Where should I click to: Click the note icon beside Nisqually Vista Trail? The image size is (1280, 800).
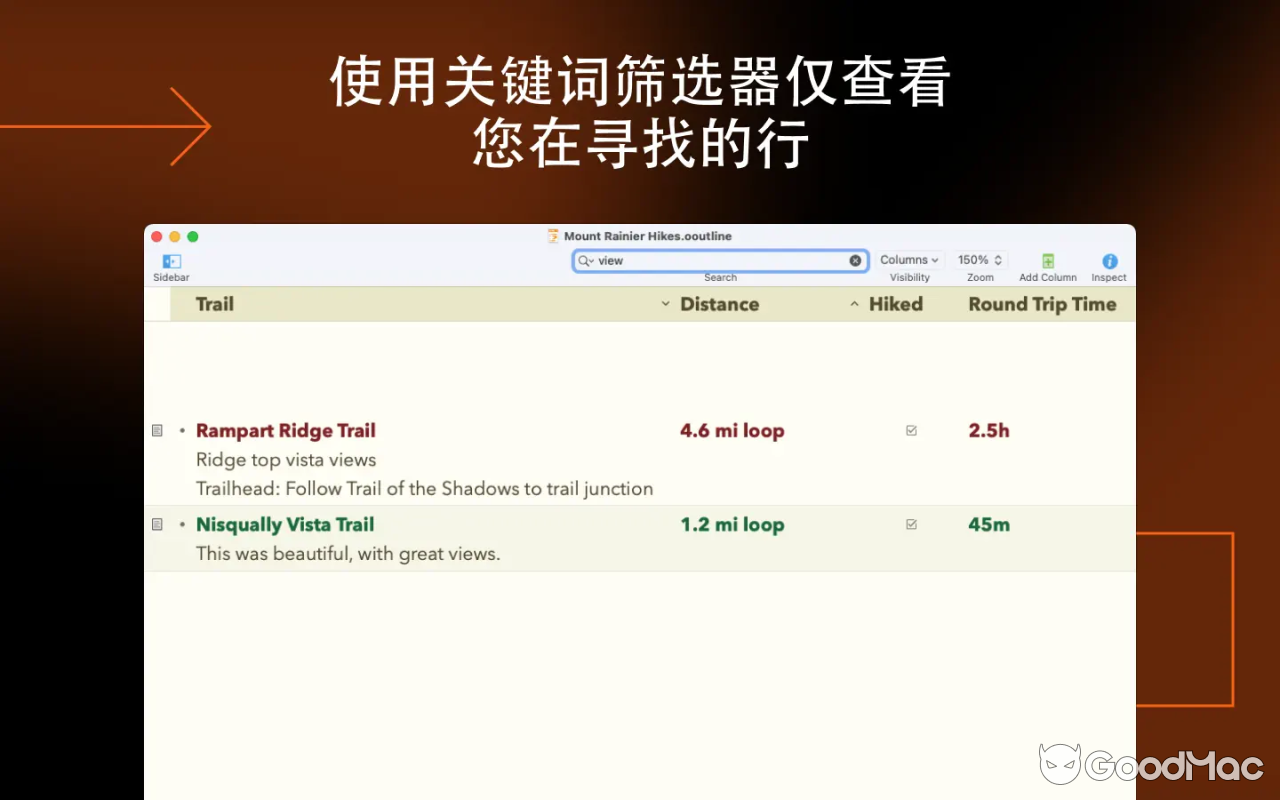pos(157,524)
